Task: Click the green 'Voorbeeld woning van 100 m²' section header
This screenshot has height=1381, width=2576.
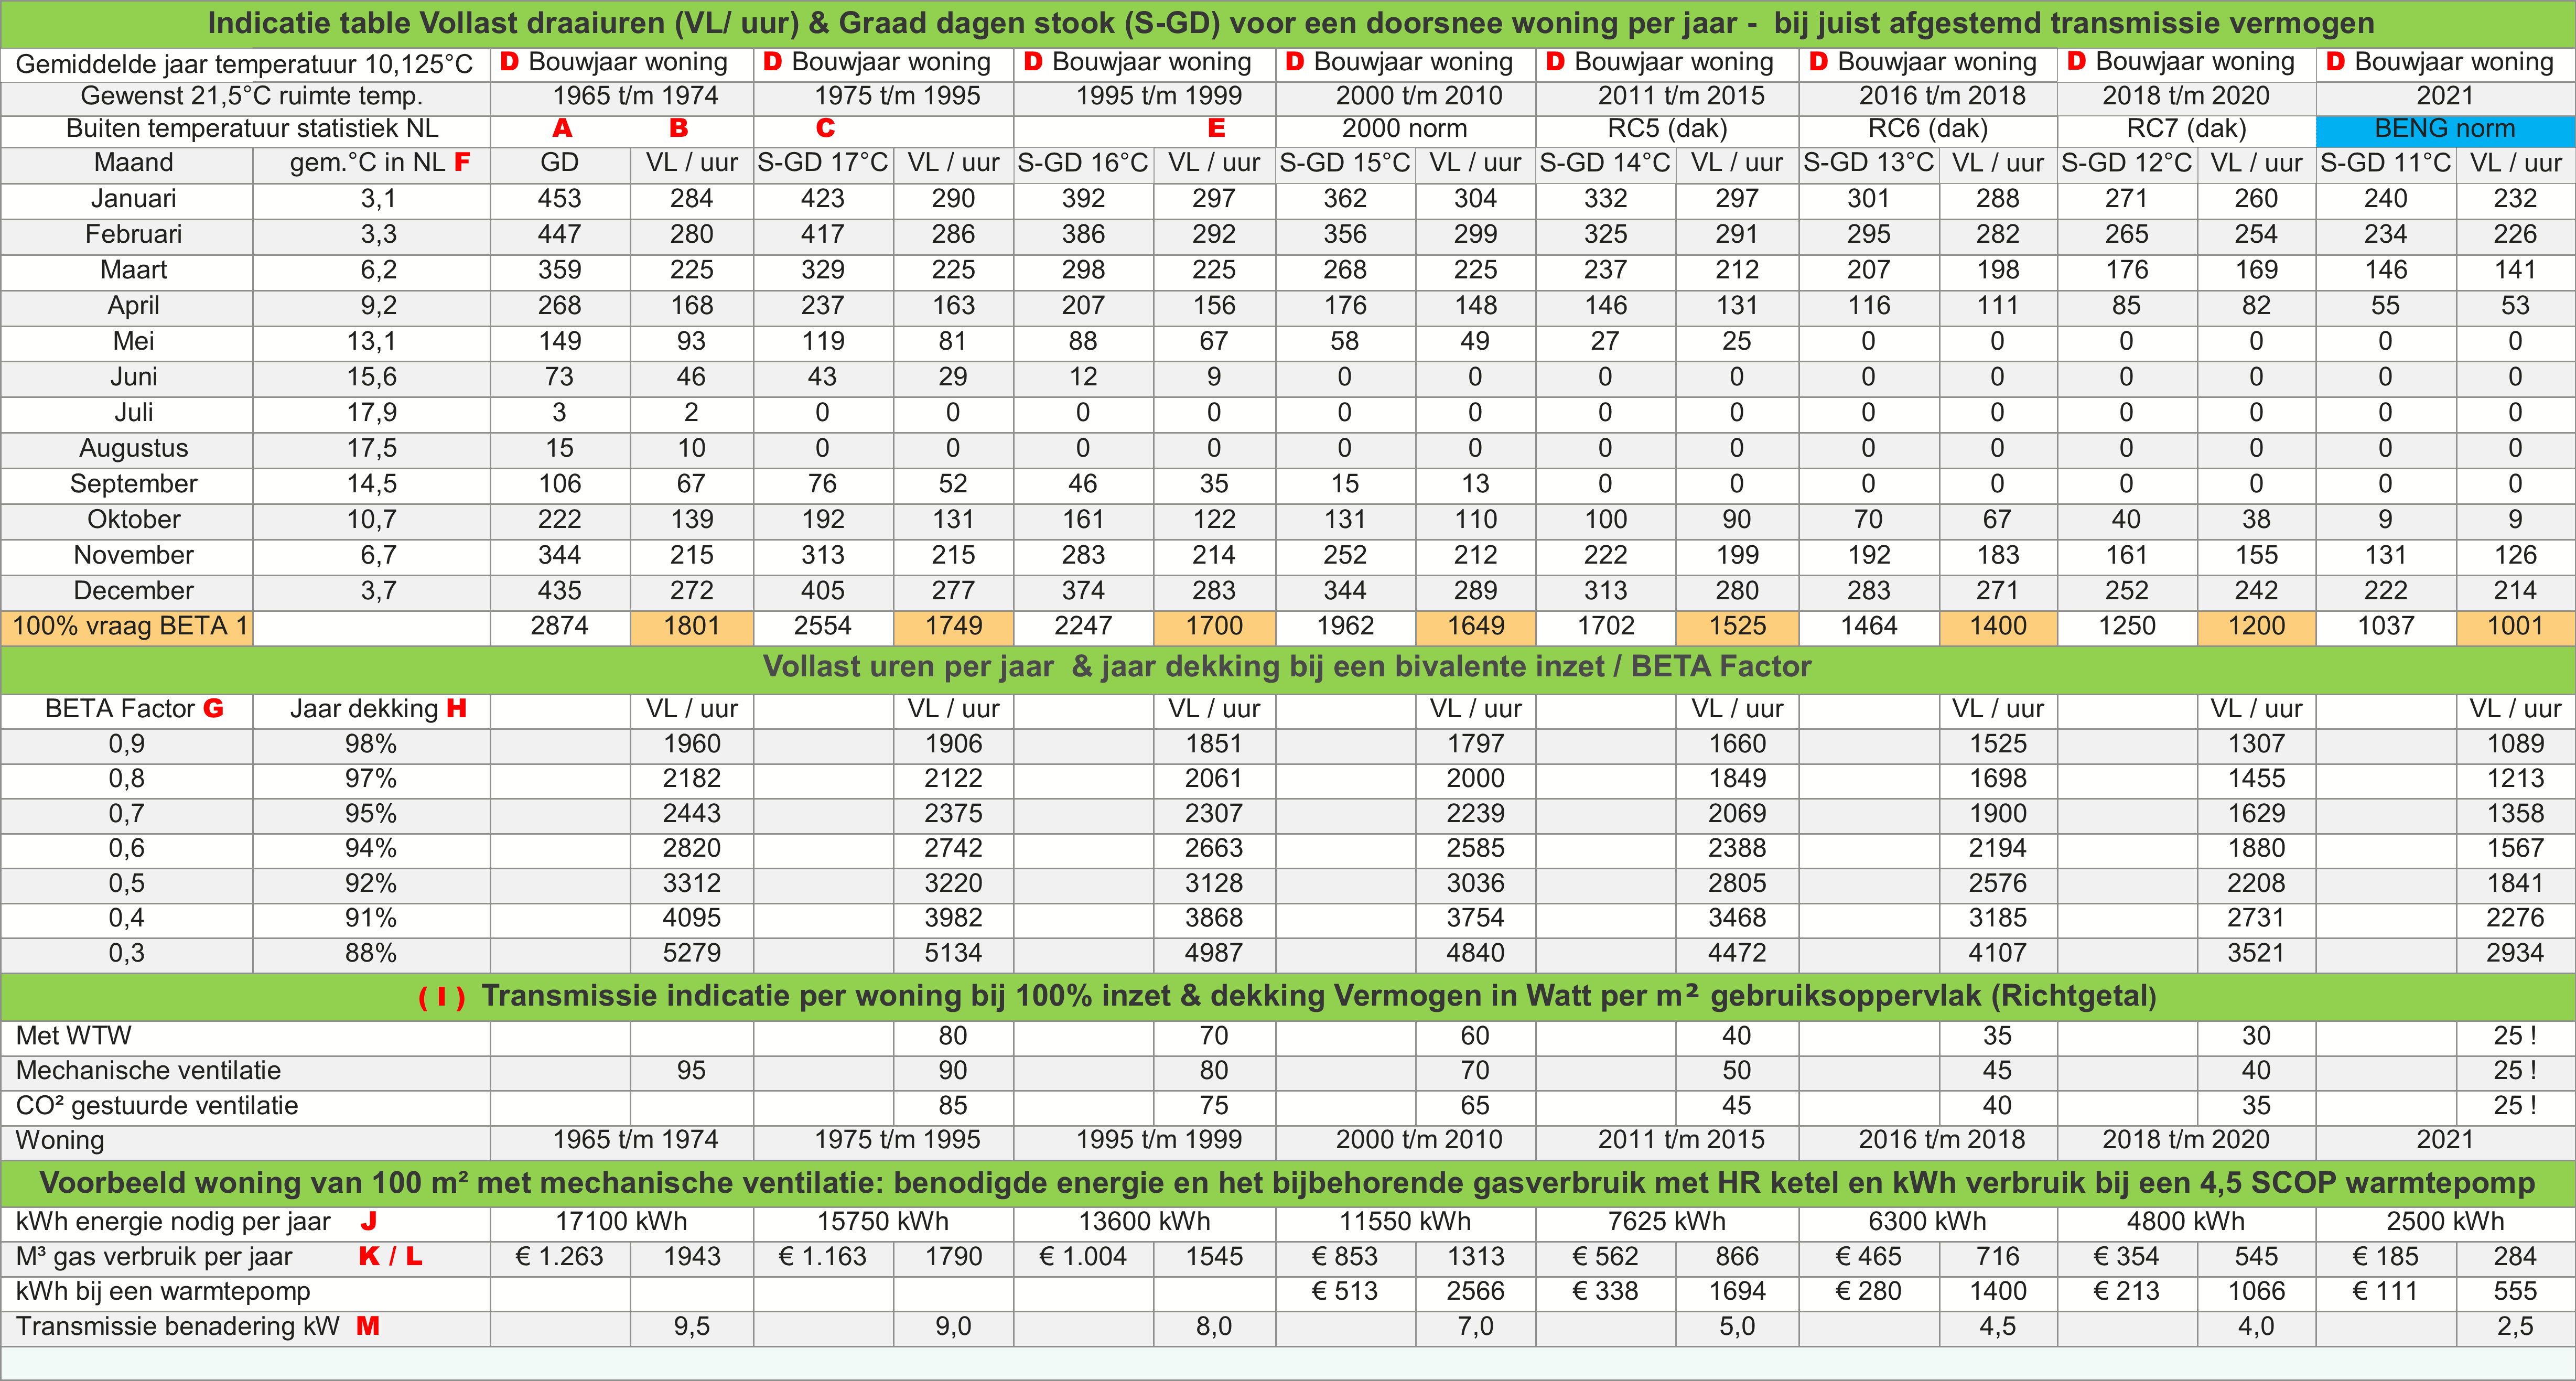Action: (x=1288, y=1184)
